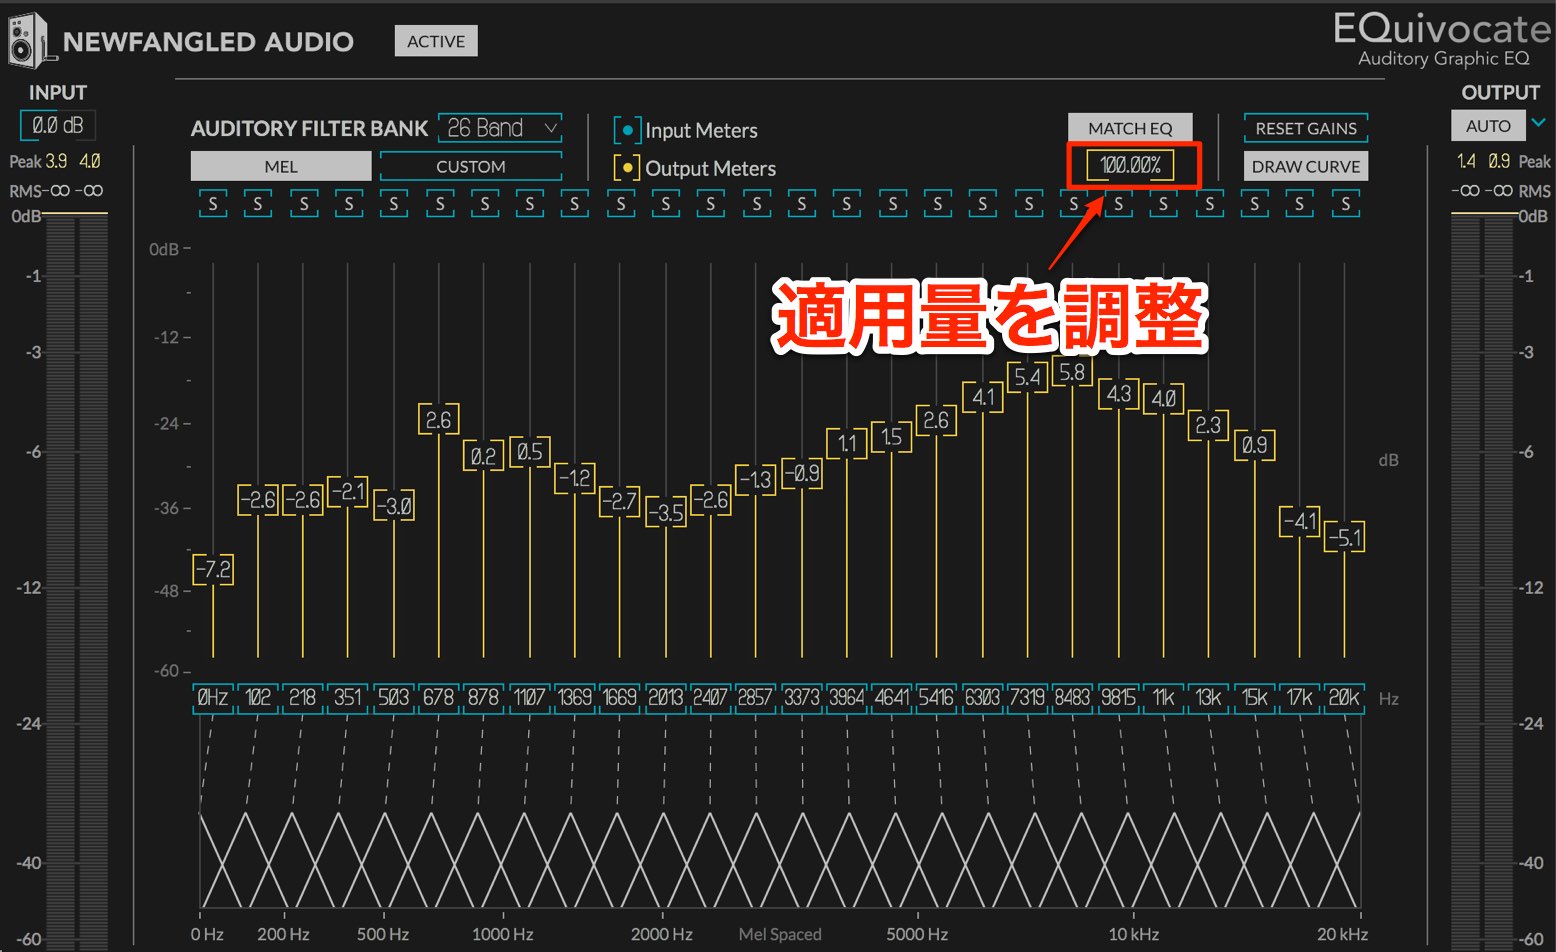Viewport: 1556px width, 952px height.
Task: Toggle the ACTIVE bypass button
Action: [x=436, y=41]
